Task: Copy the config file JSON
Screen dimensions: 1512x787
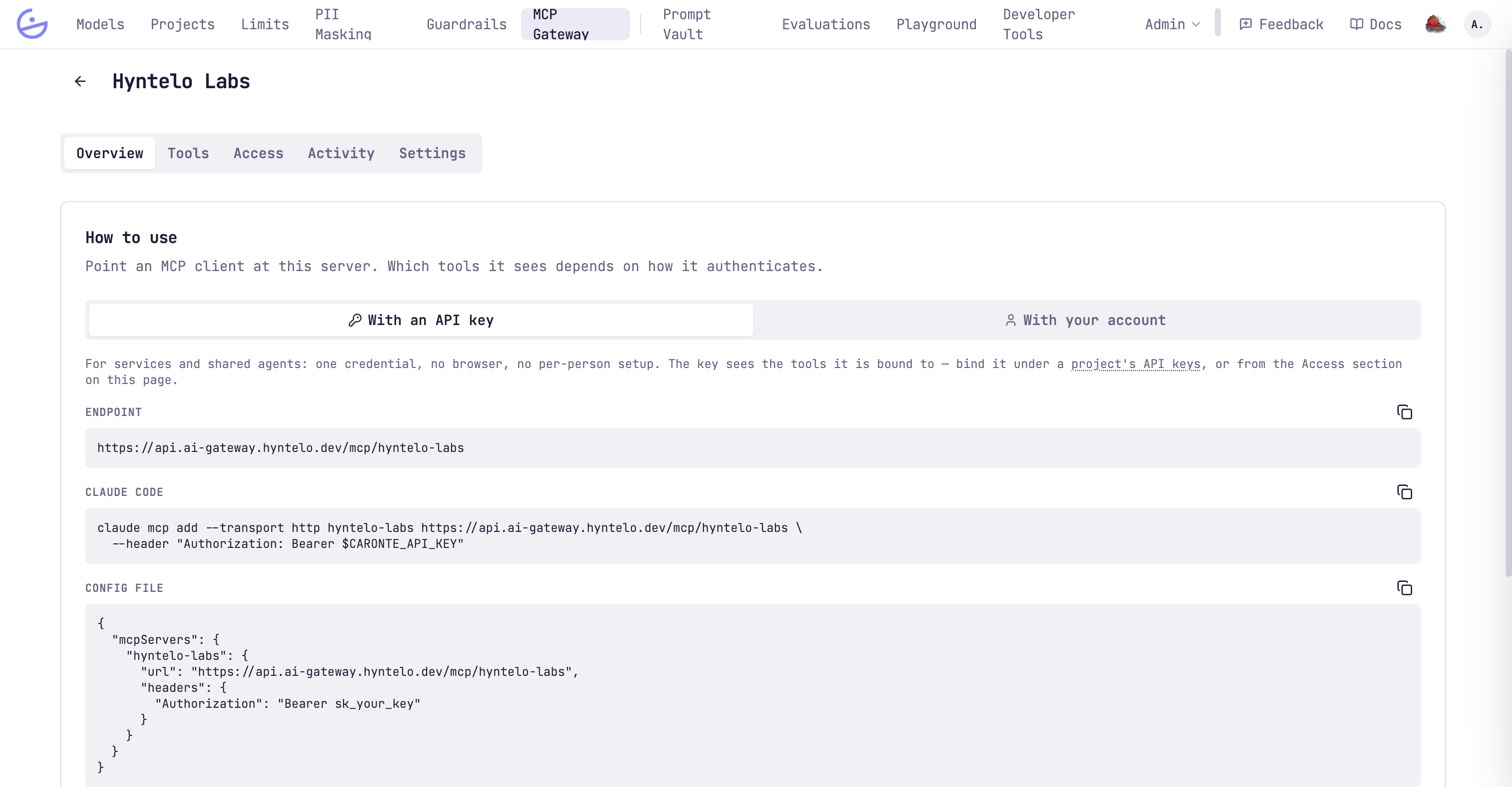Action: coord(1404,588)
